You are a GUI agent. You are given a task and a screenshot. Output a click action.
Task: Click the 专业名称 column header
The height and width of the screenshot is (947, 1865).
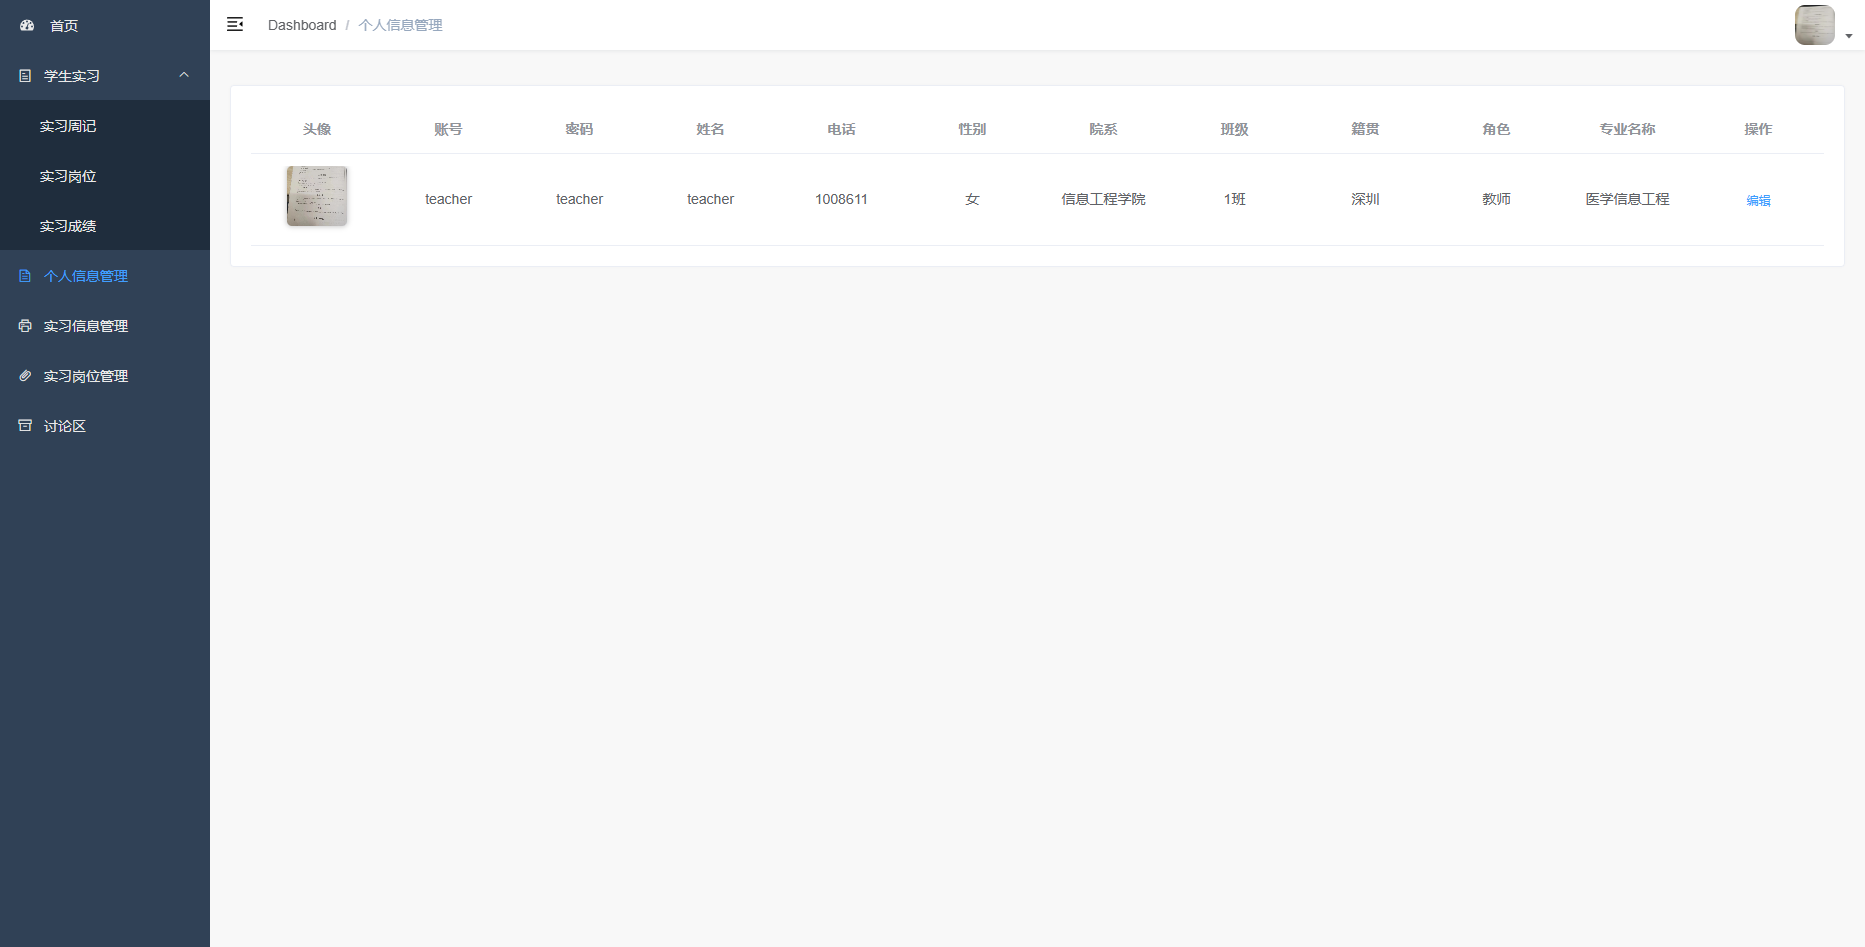[1626, 129]
